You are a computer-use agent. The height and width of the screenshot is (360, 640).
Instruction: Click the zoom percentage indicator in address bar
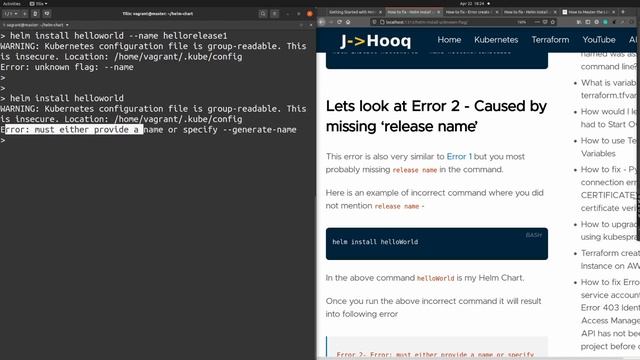pos(522,22)
